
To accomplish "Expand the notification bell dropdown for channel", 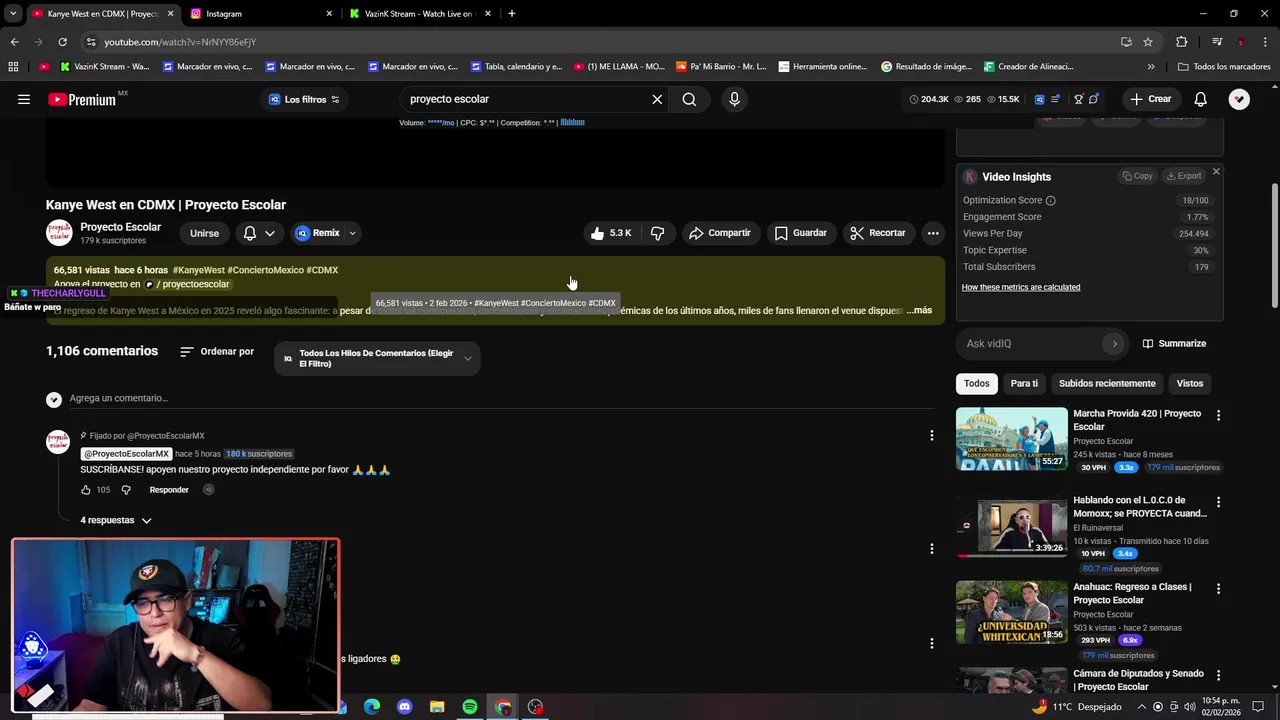I will pyautogui.click(x=270, y=233).
